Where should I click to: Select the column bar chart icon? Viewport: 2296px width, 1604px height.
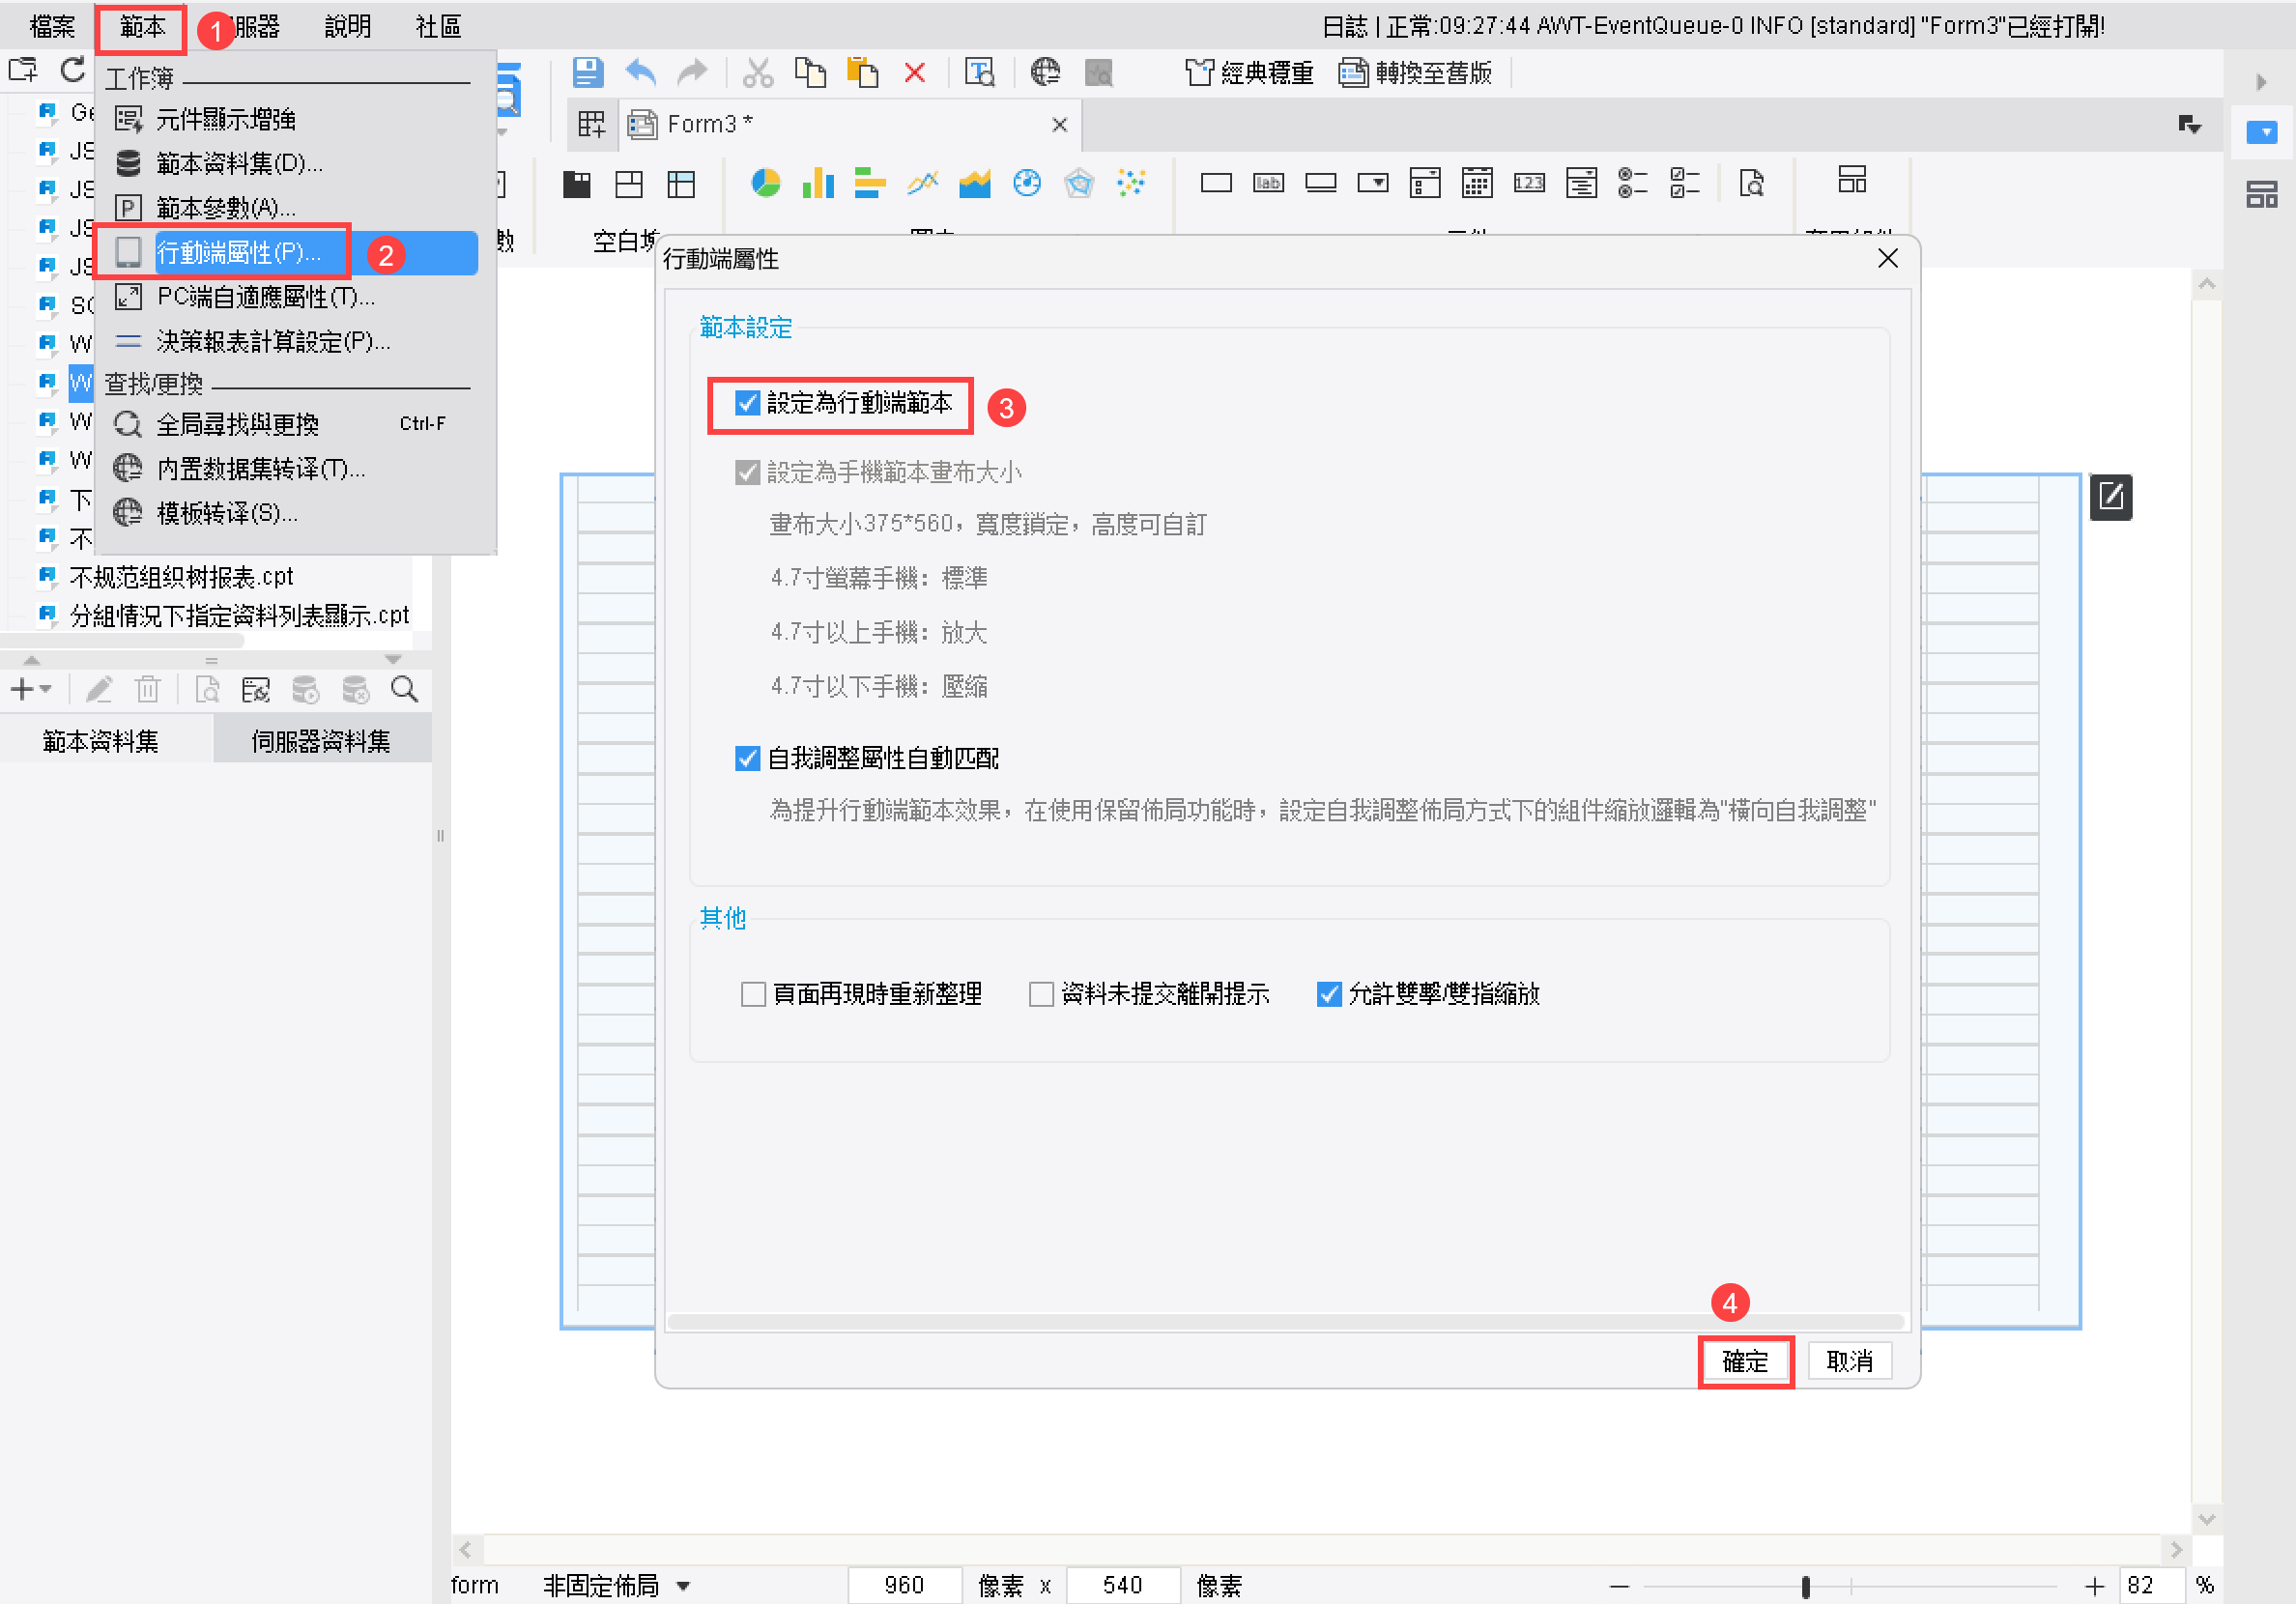pos(818,183)
